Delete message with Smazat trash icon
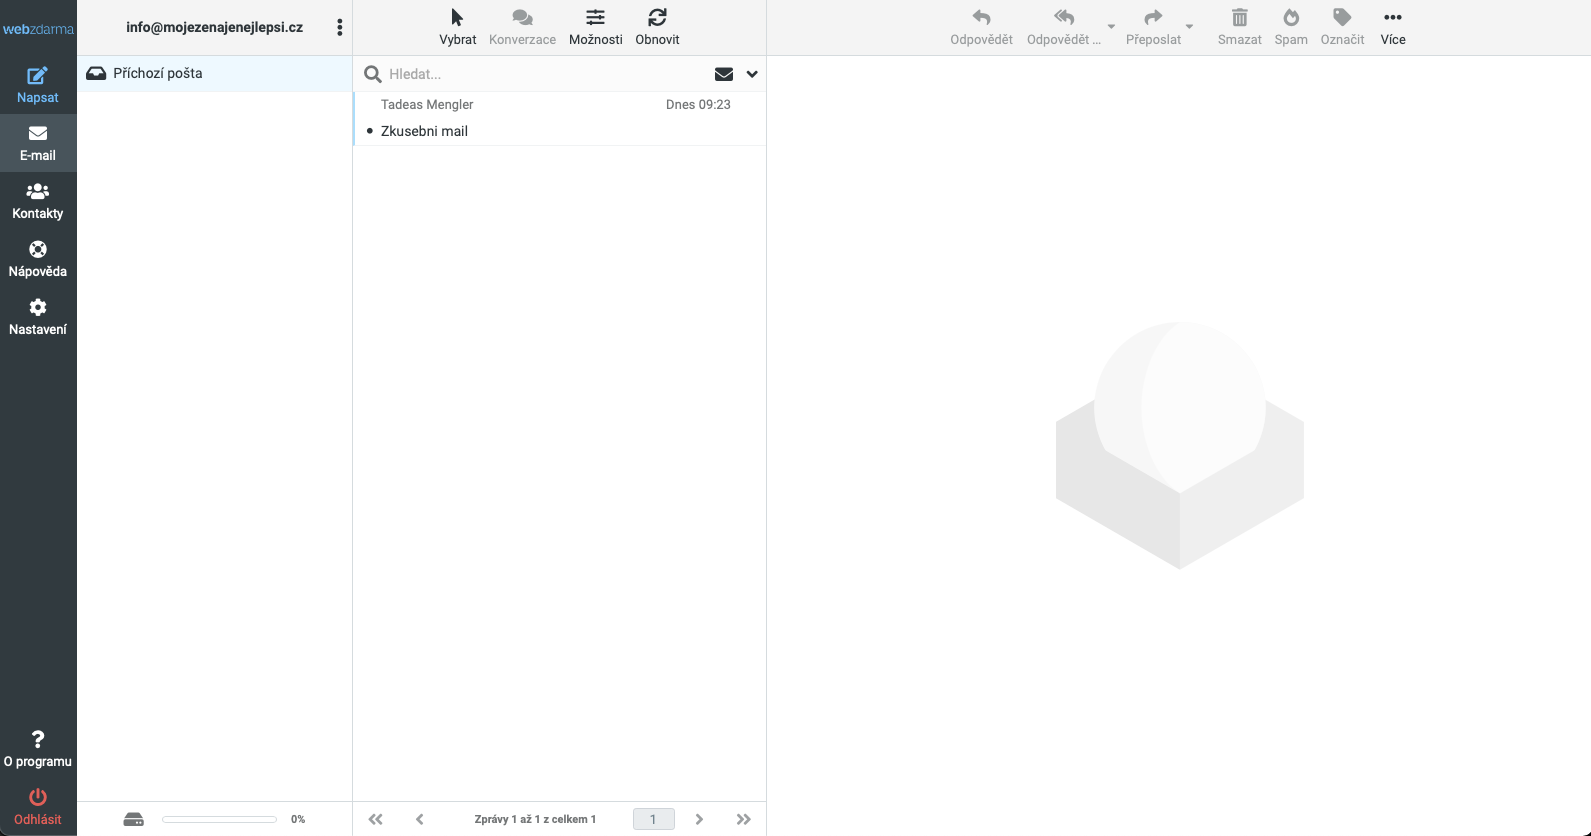 [1240, 28]
